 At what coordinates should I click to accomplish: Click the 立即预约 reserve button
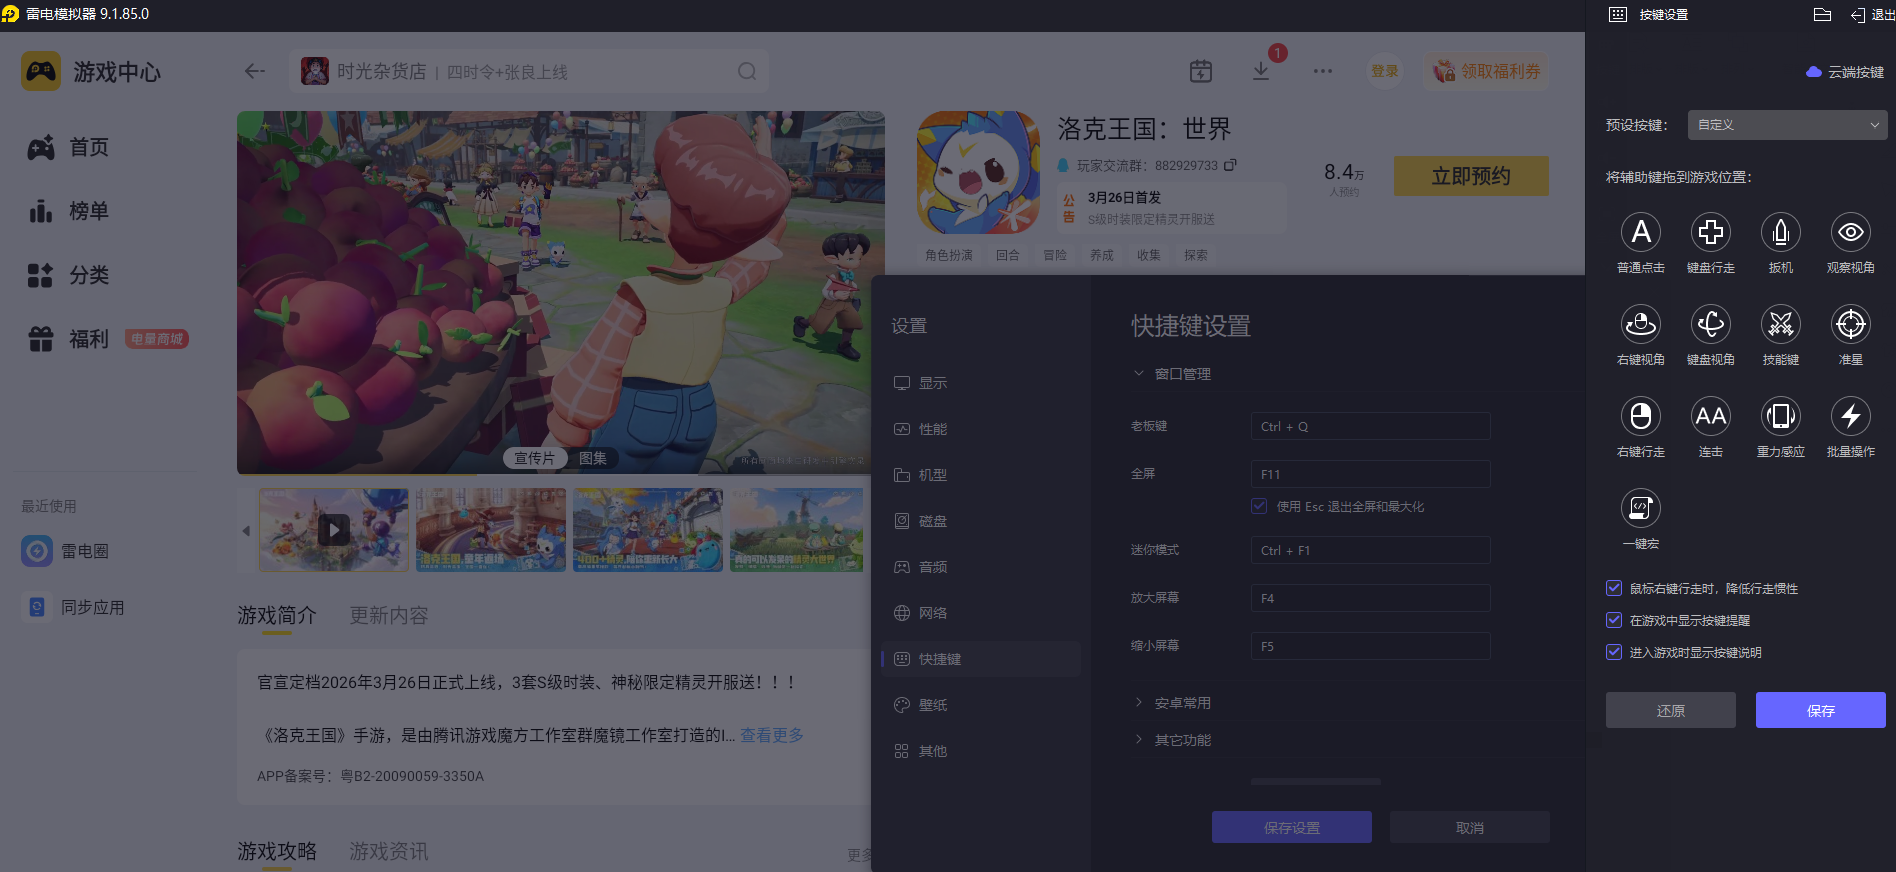point(1471,176)
